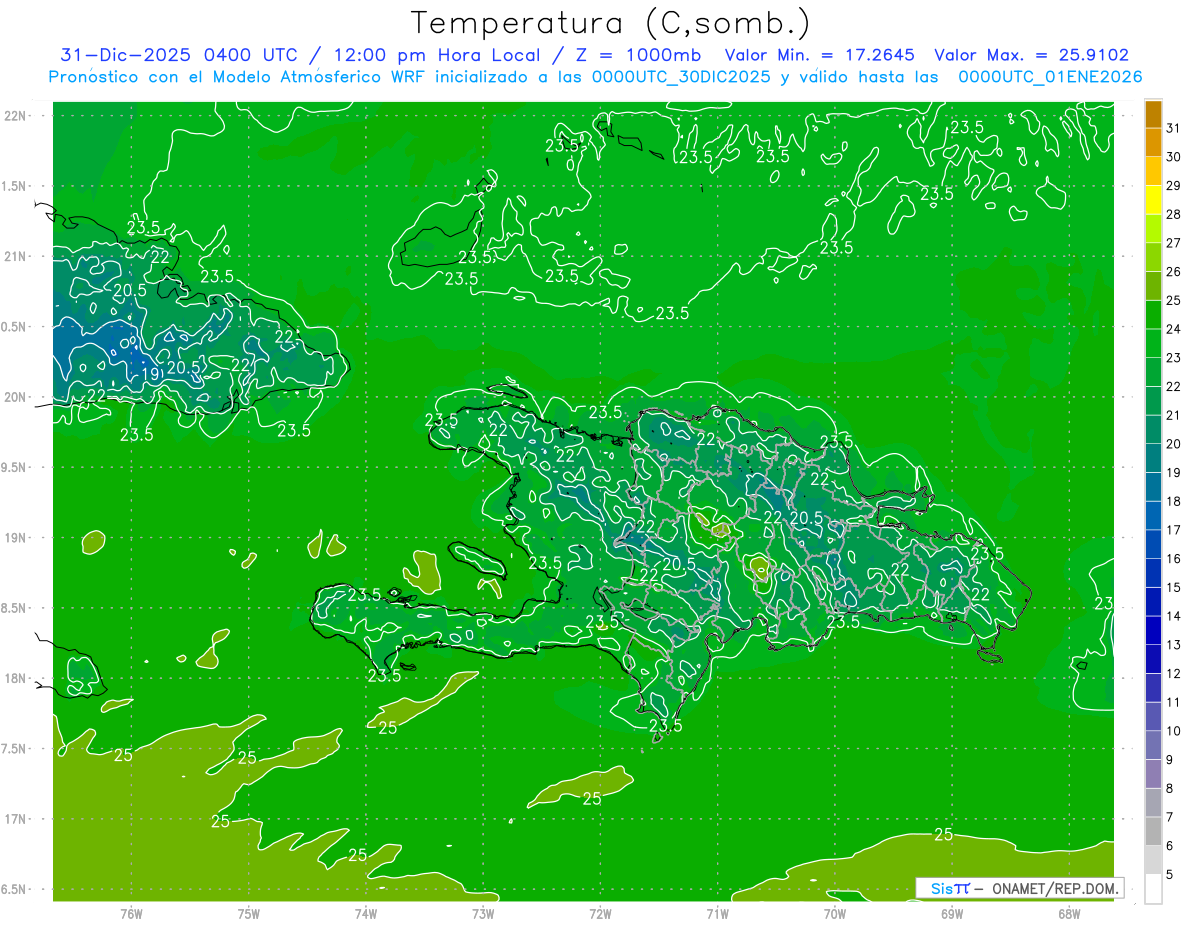Click the '7.5N' latitude axis label
1200x927 pixels.
[15, 748]
